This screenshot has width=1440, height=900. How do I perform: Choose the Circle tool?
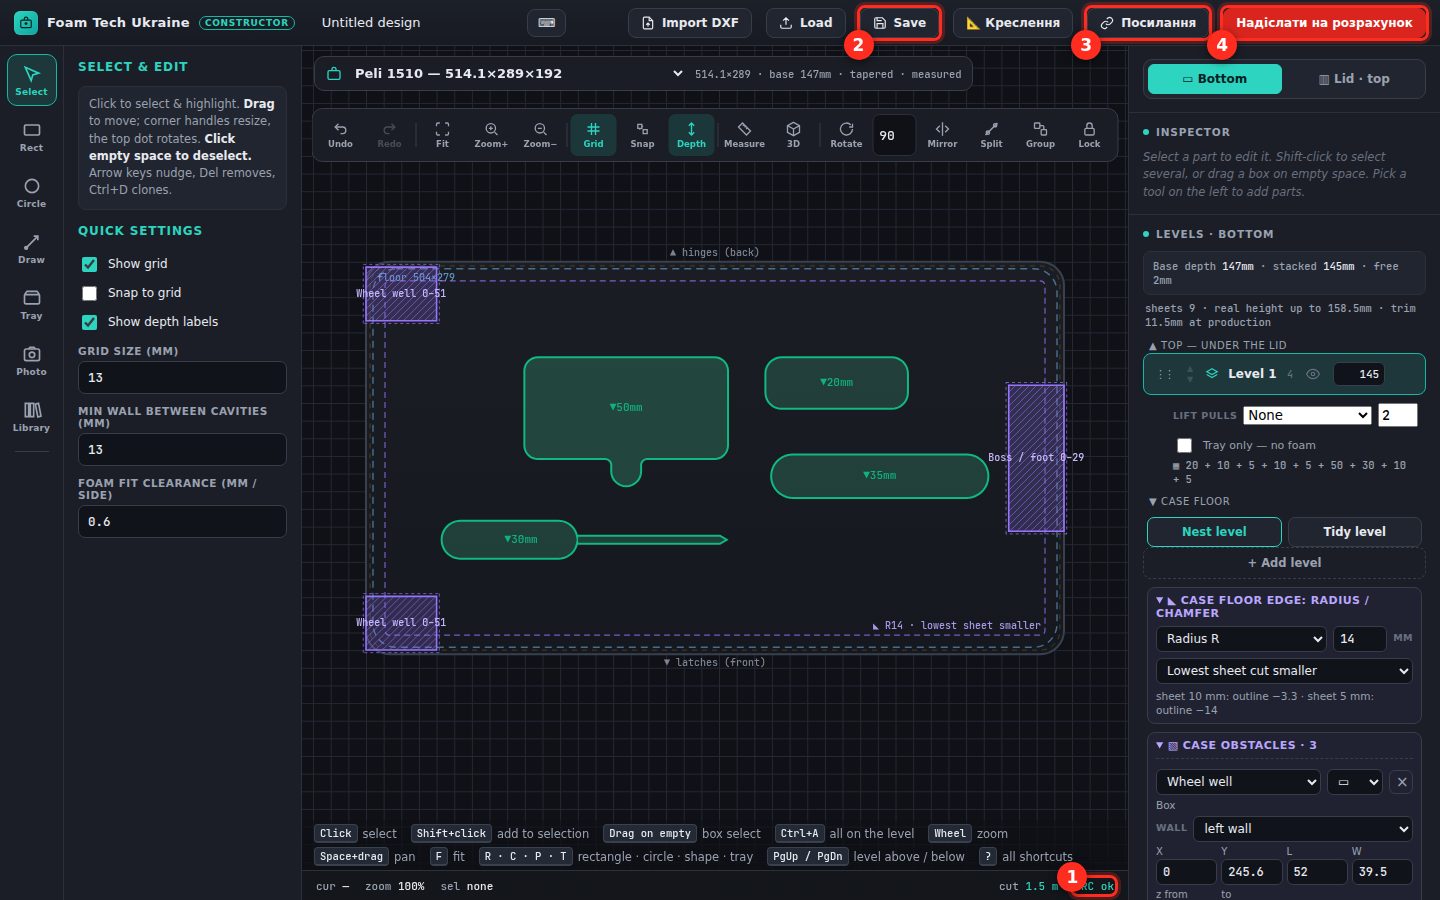point(31,193)
